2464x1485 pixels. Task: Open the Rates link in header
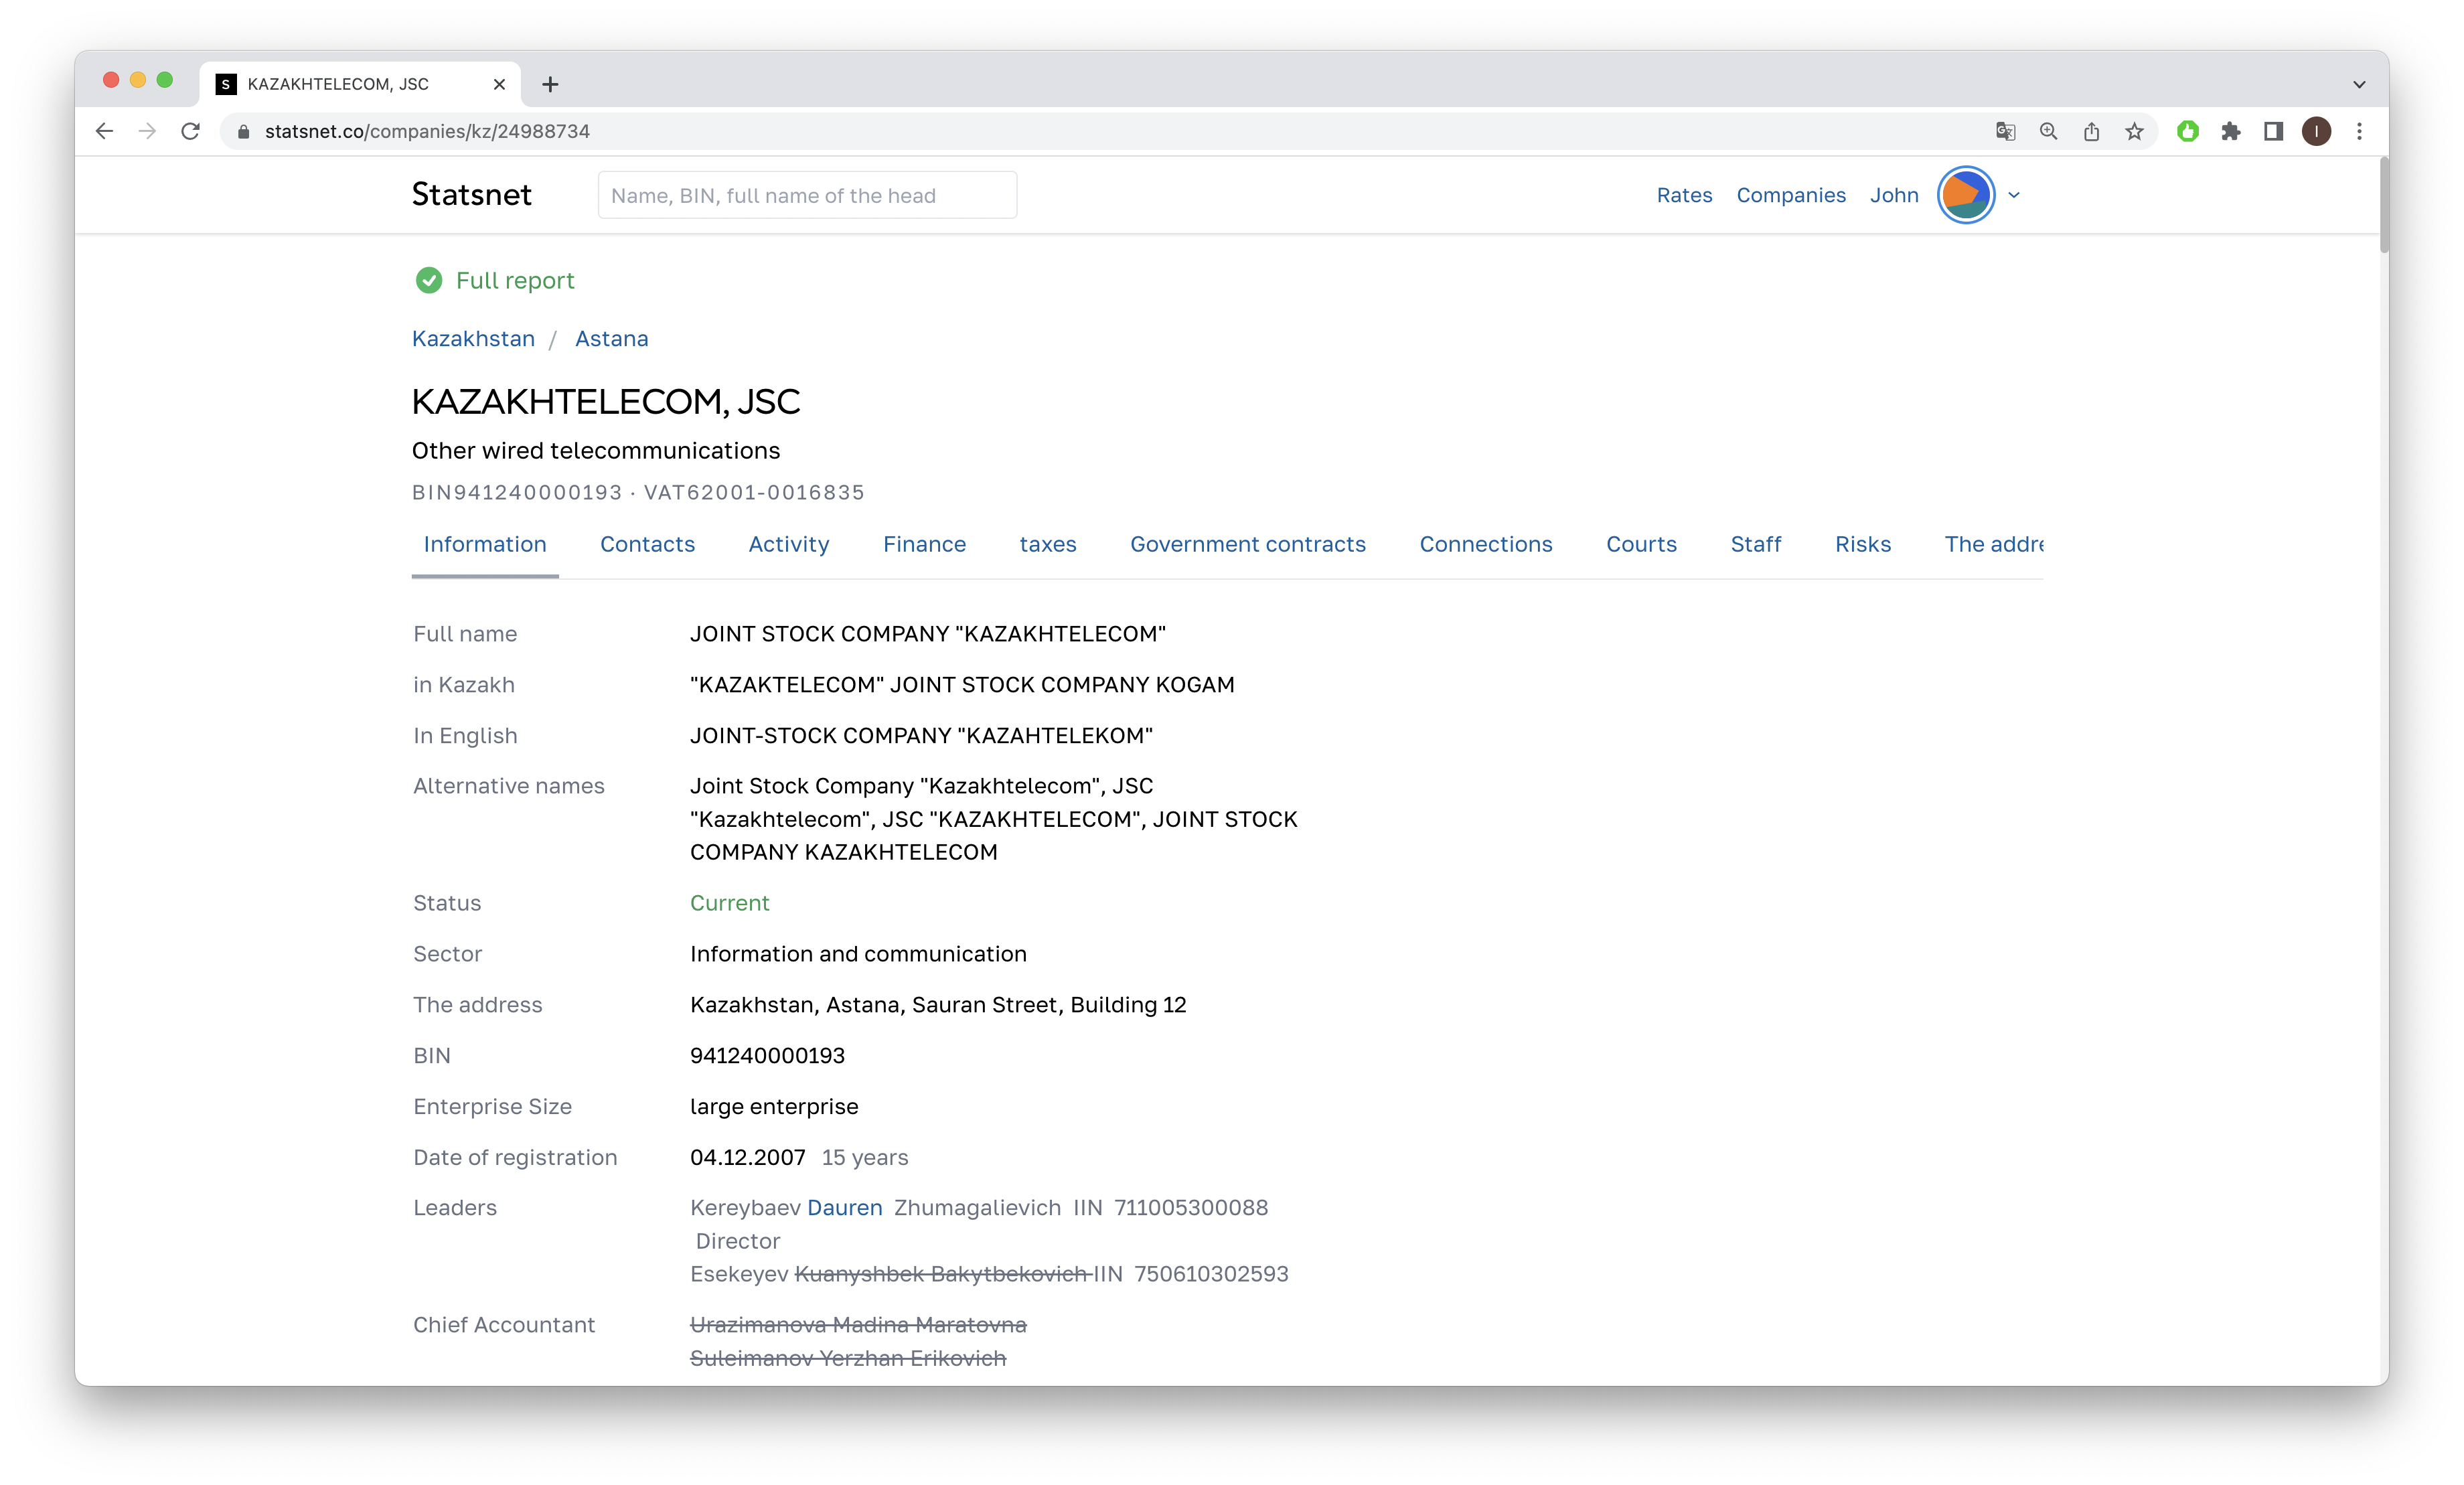(1684, 195)
